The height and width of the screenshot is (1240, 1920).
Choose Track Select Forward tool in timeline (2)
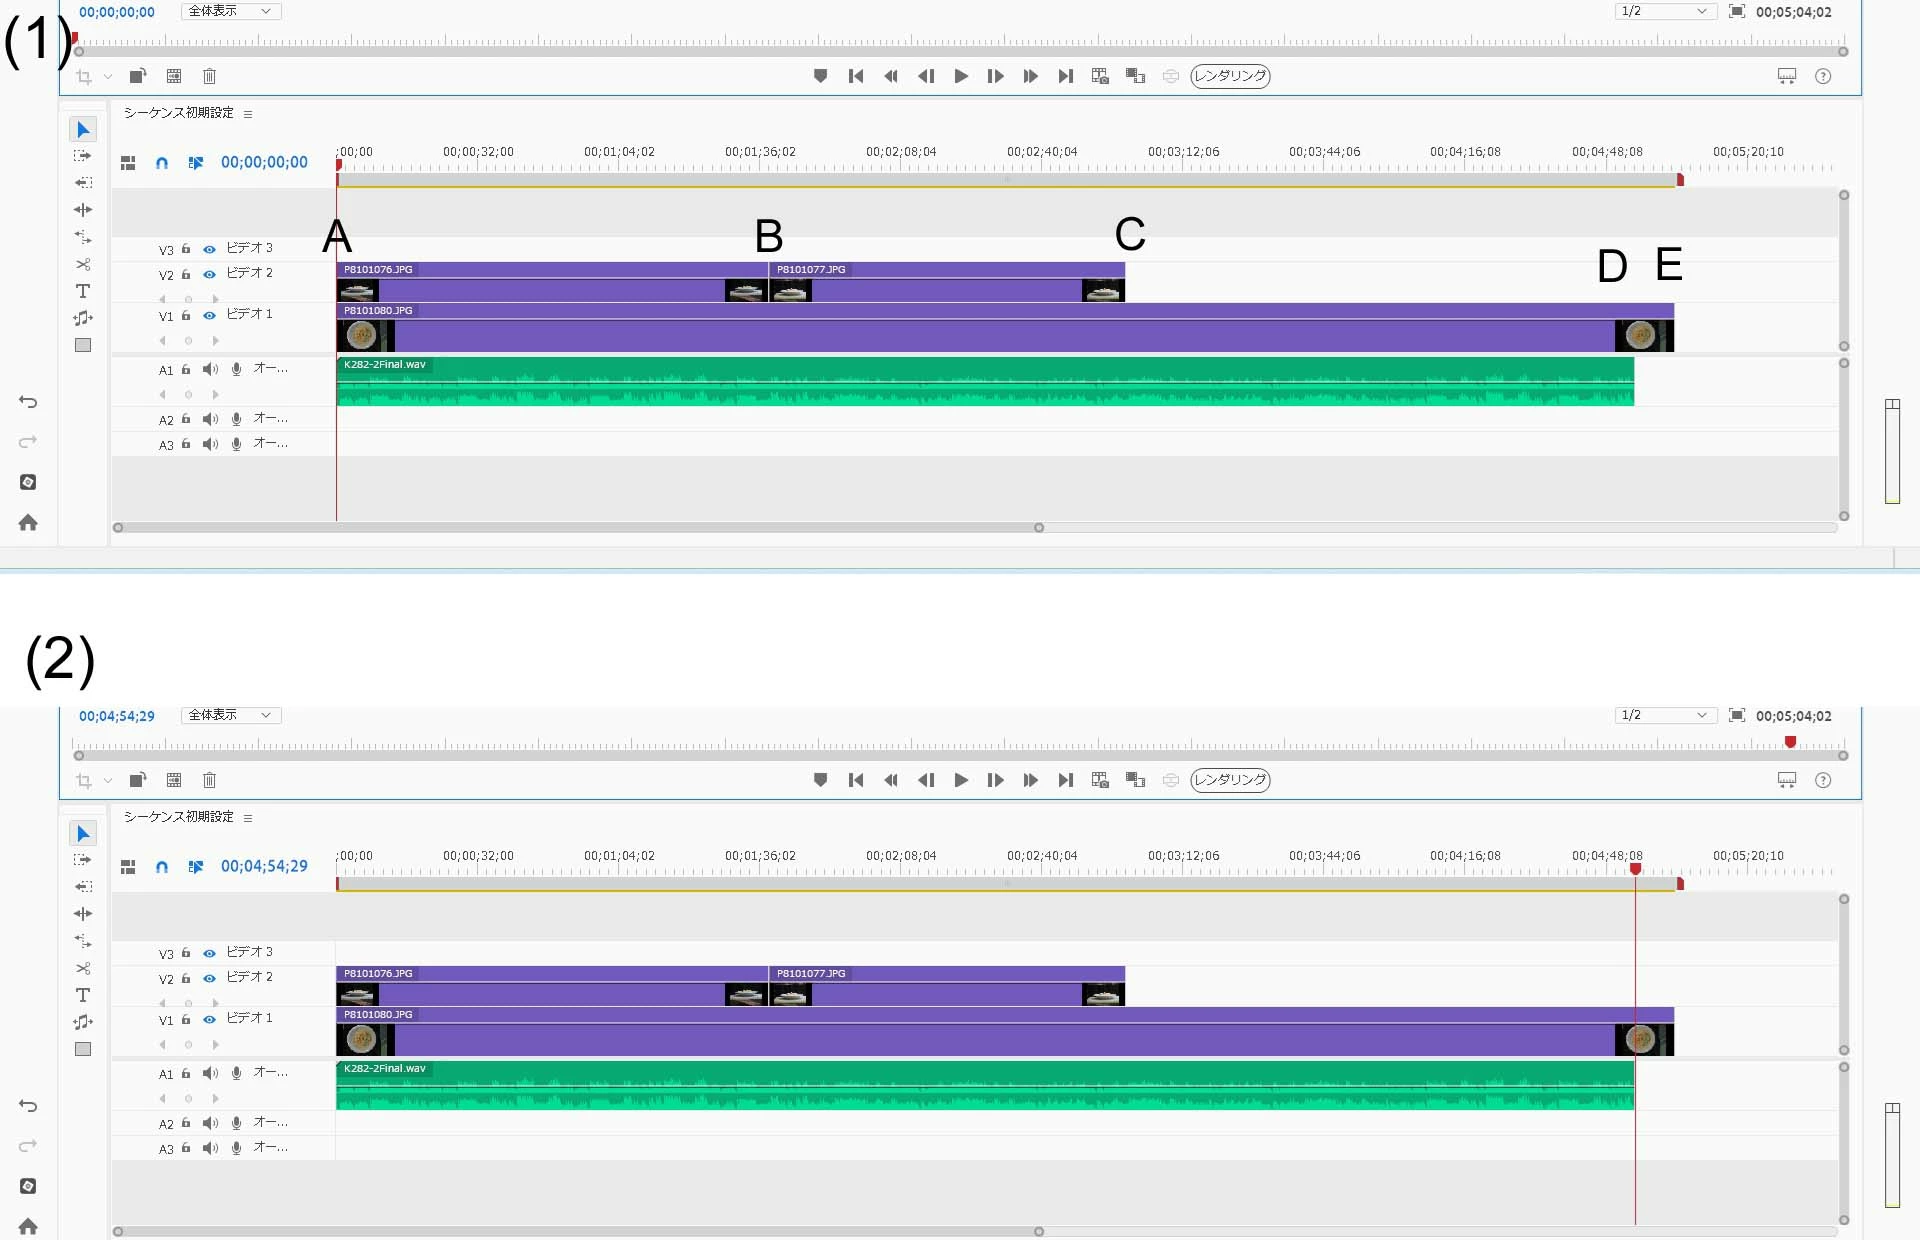click(x=83, y=860)
